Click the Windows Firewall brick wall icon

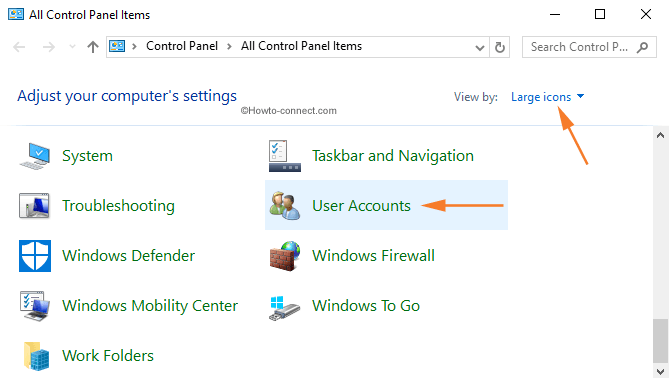pyautogui.click(x=285, y=256)
